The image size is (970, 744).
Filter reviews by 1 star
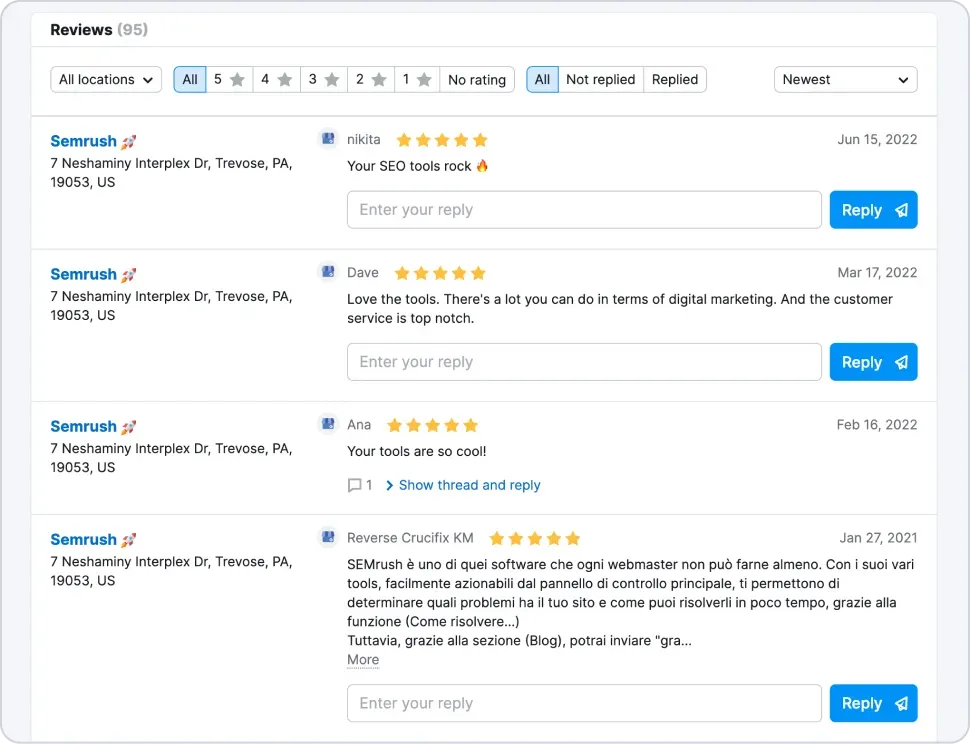tap(417, 80)
